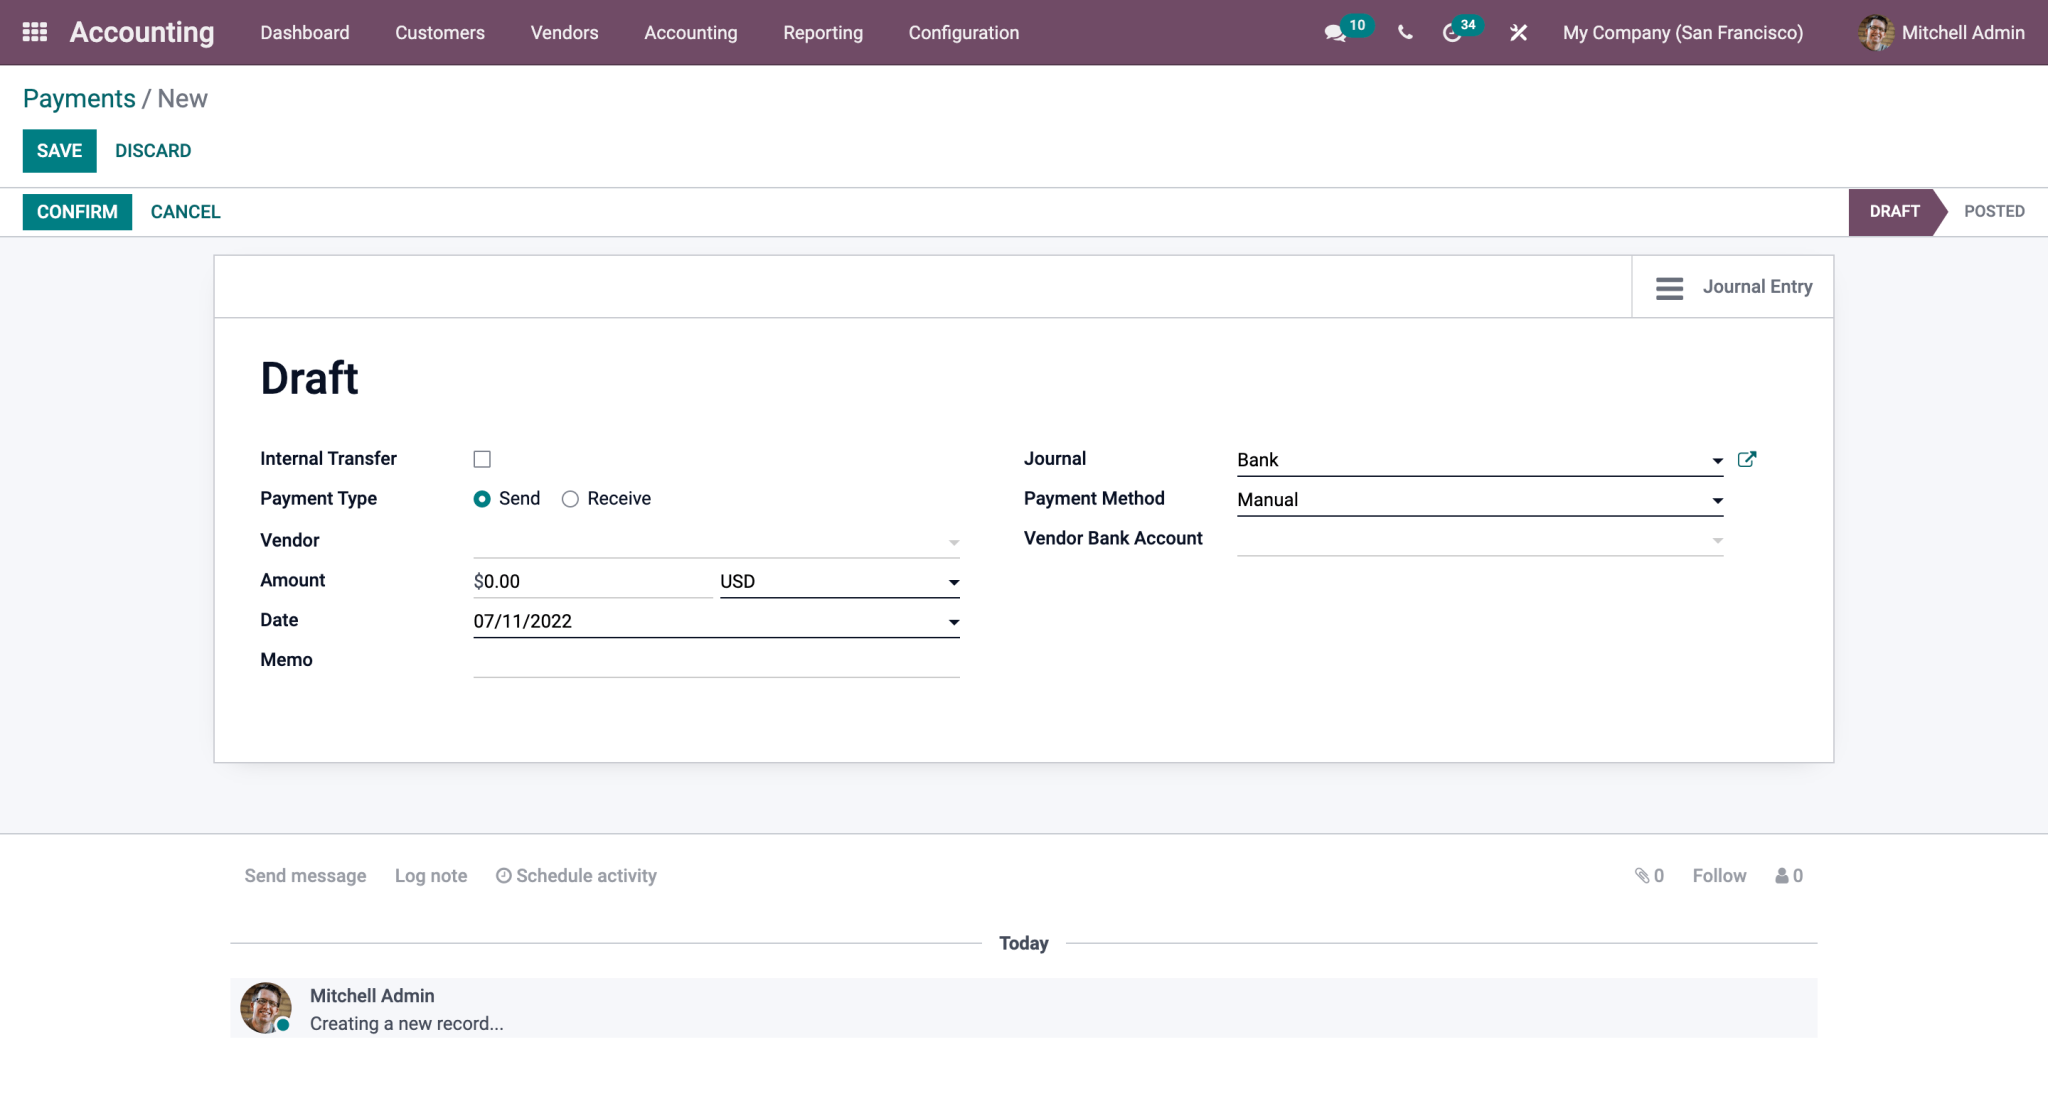Check the Internal Transfer checkbox
Viewport: 2048px width, 1106px height.
pos(482,458)
